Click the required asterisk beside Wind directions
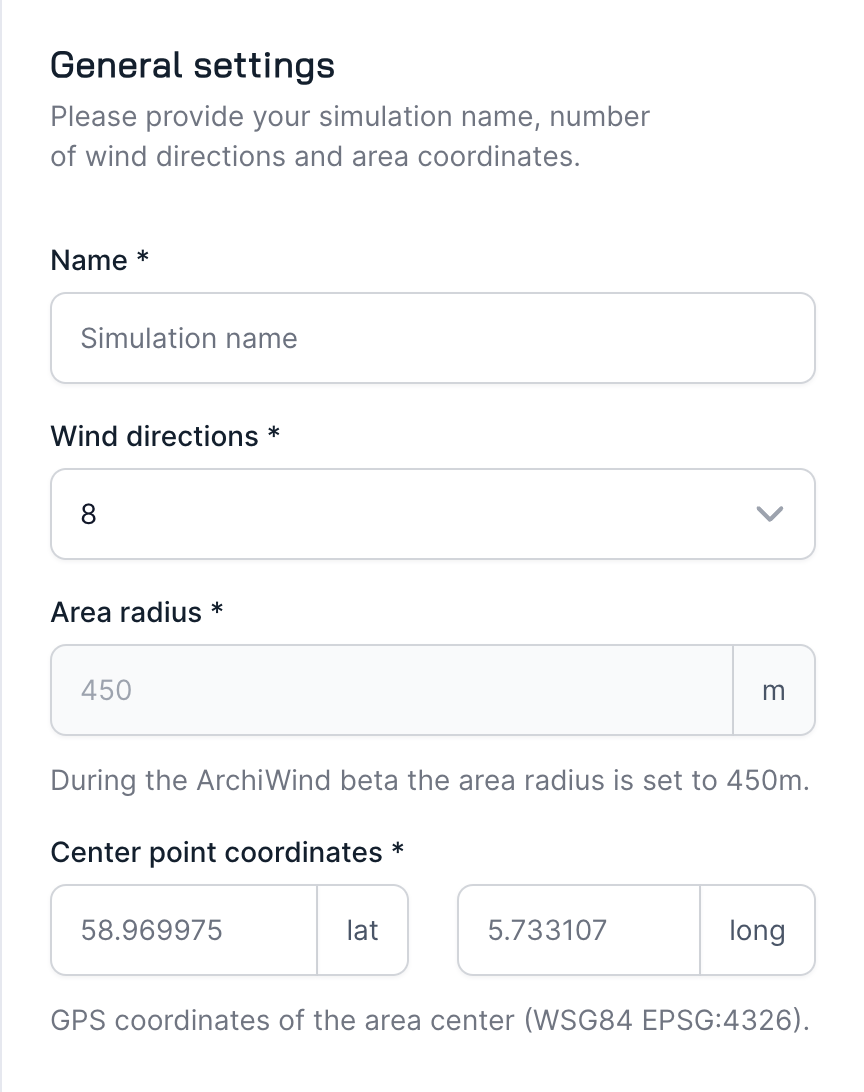This screenshot has width=864, height=1092. tap(273, 435)
